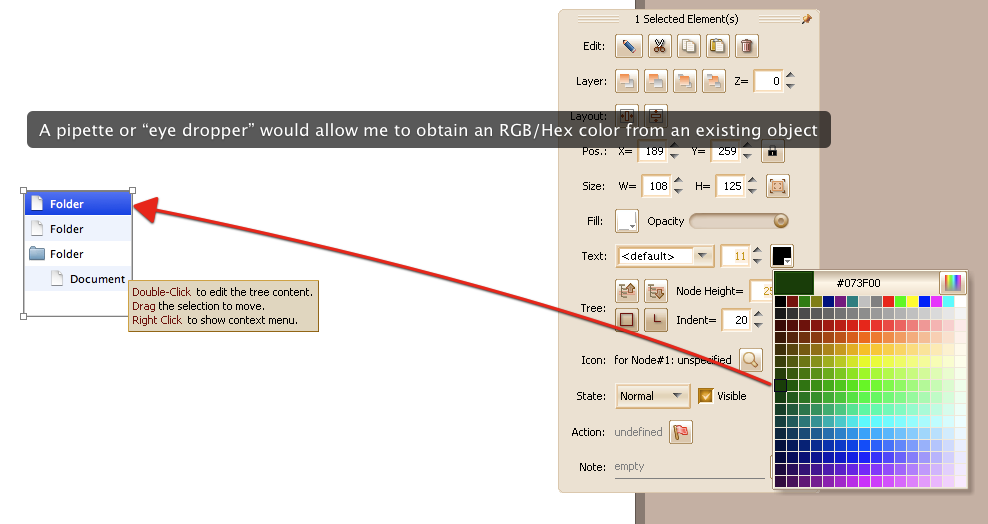This screenshot has height=524, width=988.
Task: Define an action with the flag icon
Action: point(681,432)
